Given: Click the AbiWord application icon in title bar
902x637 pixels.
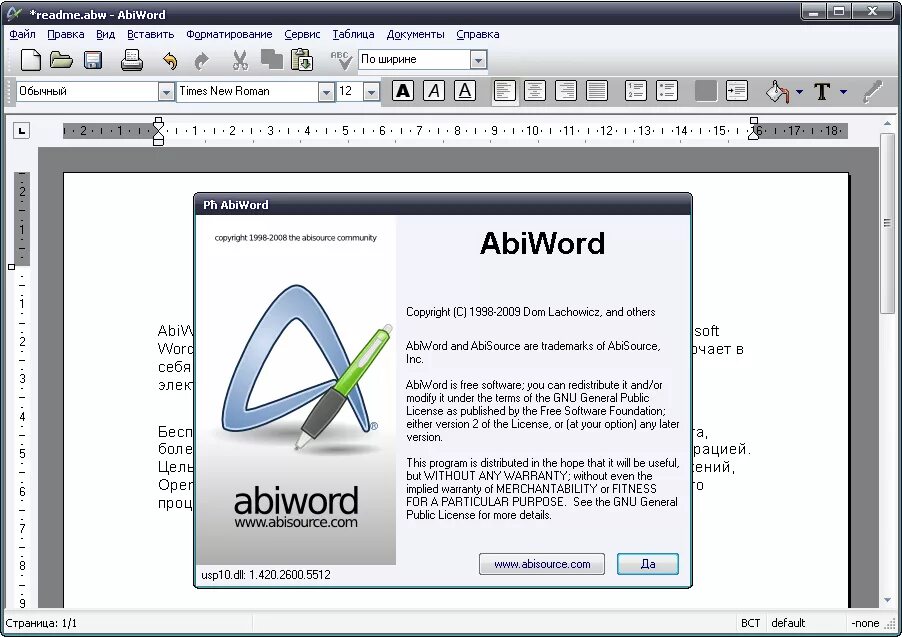Looking at the screenshot, I should [x=14, y=13].
